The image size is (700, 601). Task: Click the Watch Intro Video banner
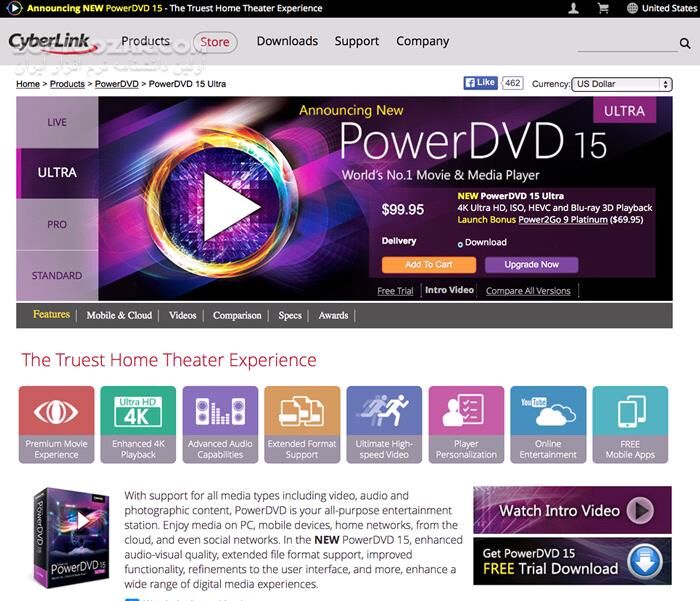coord(572,510)
